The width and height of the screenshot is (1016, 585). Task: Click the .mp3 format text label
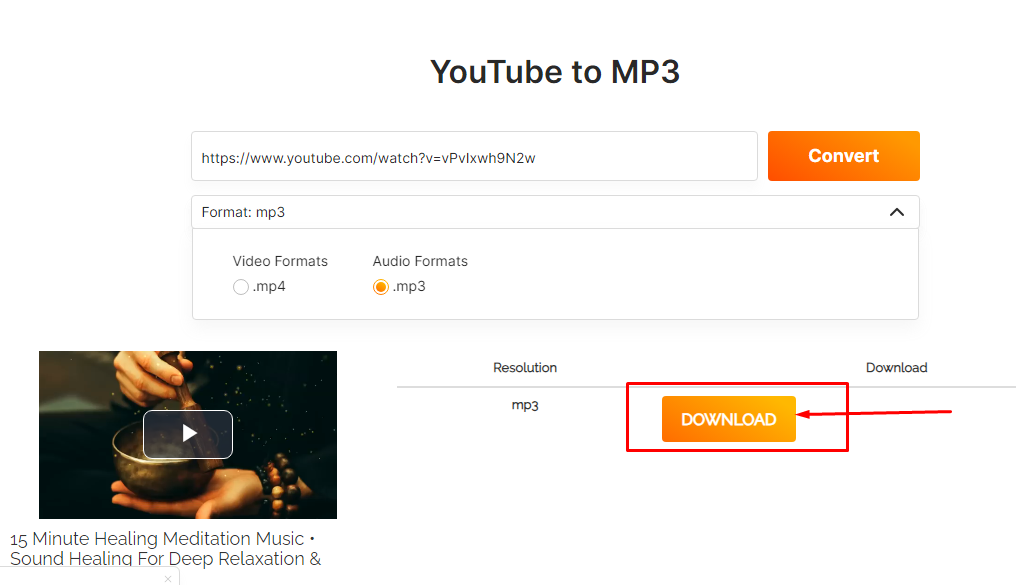coord(409,286)
